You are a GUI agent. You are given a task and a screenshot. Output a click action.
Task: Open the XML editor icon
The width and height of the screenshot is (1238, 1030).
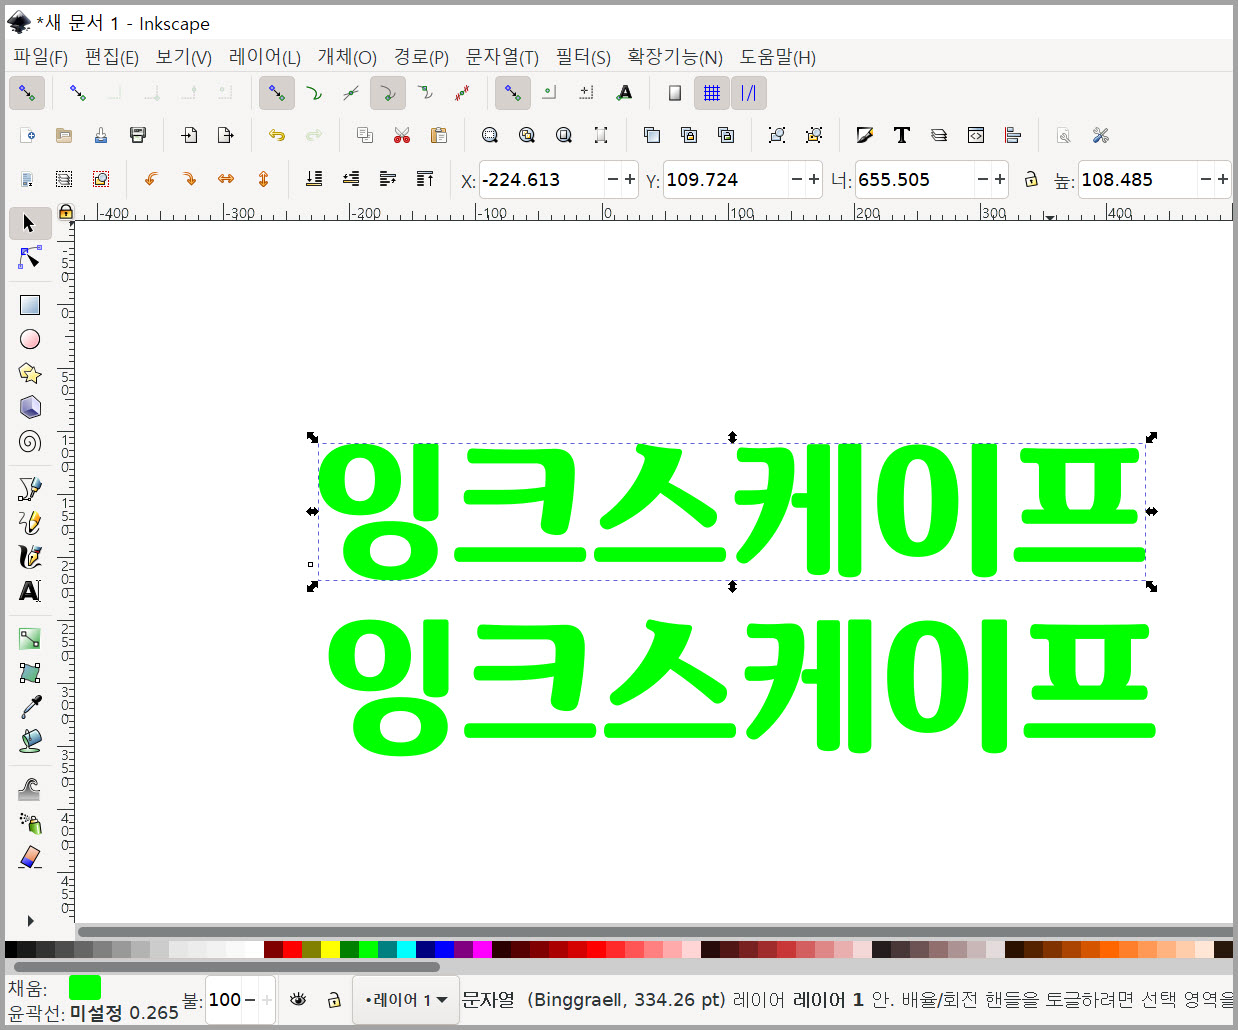click(x=976, y=135)
